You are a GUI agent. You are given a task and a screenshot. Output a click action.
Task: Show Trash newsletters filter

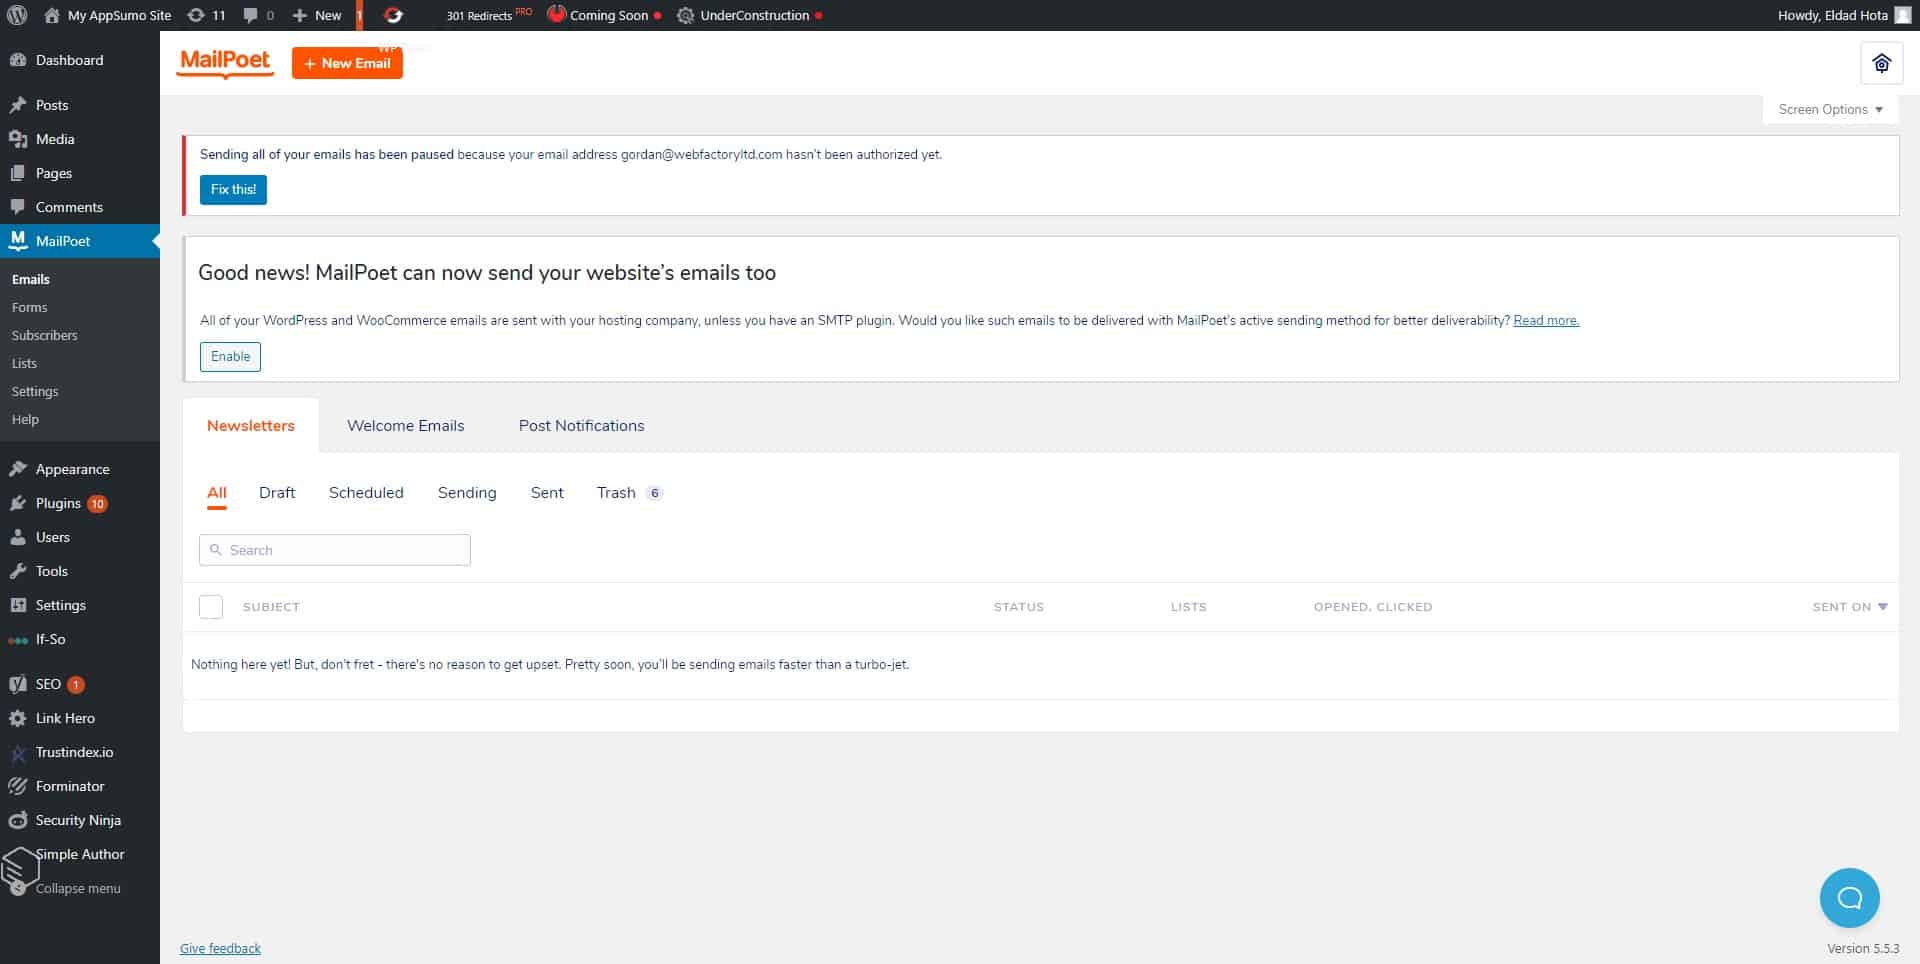(x=629, y=493)
